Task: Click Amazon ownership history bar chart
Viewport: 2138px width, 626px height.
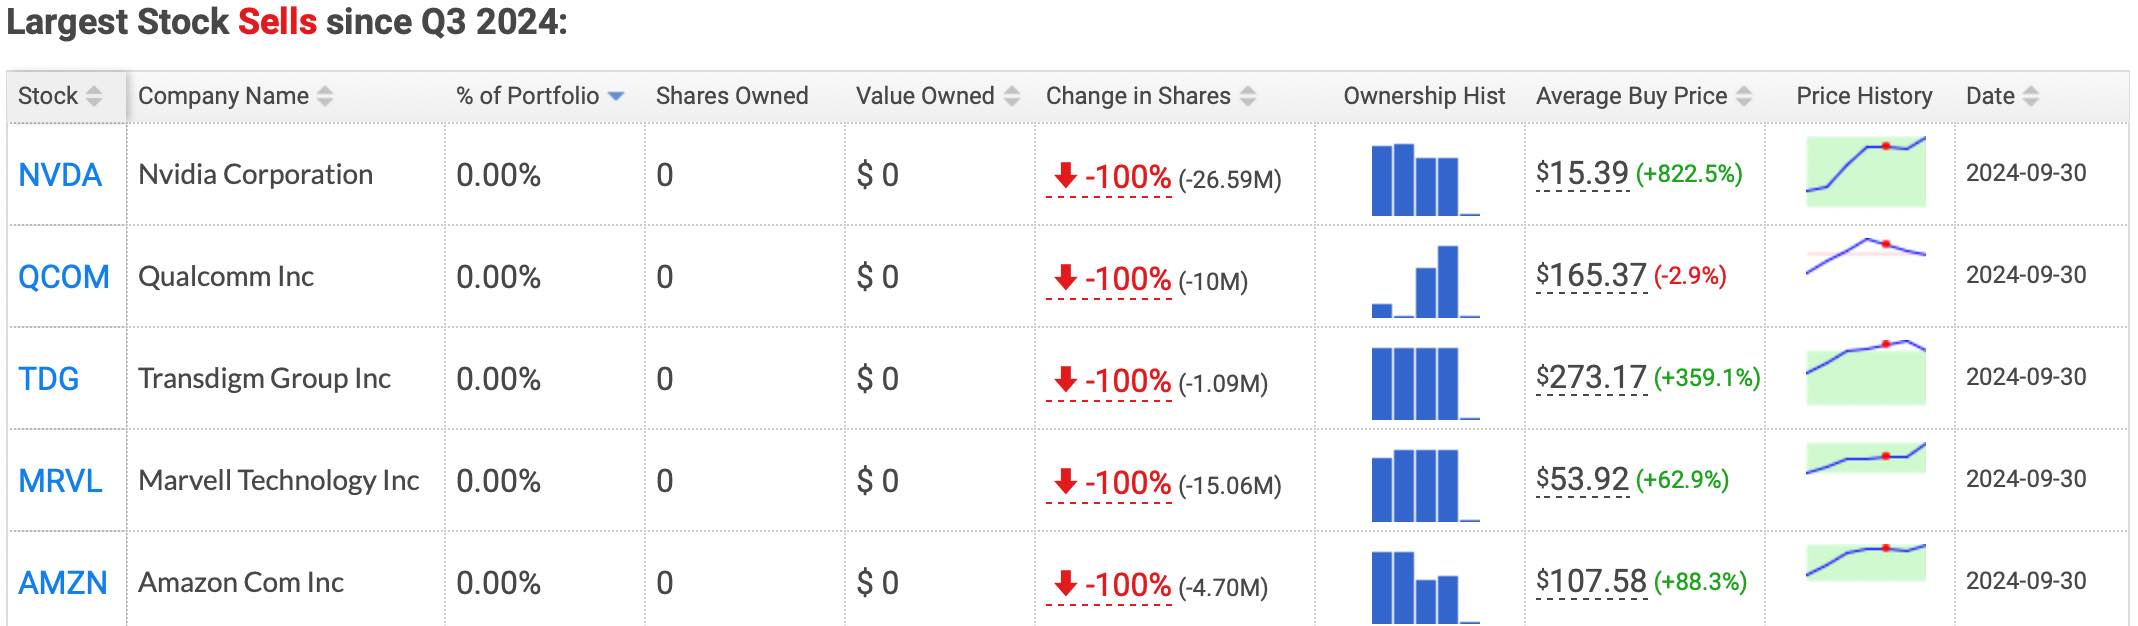Action: pyautogui.click(x=1424, y=587)
